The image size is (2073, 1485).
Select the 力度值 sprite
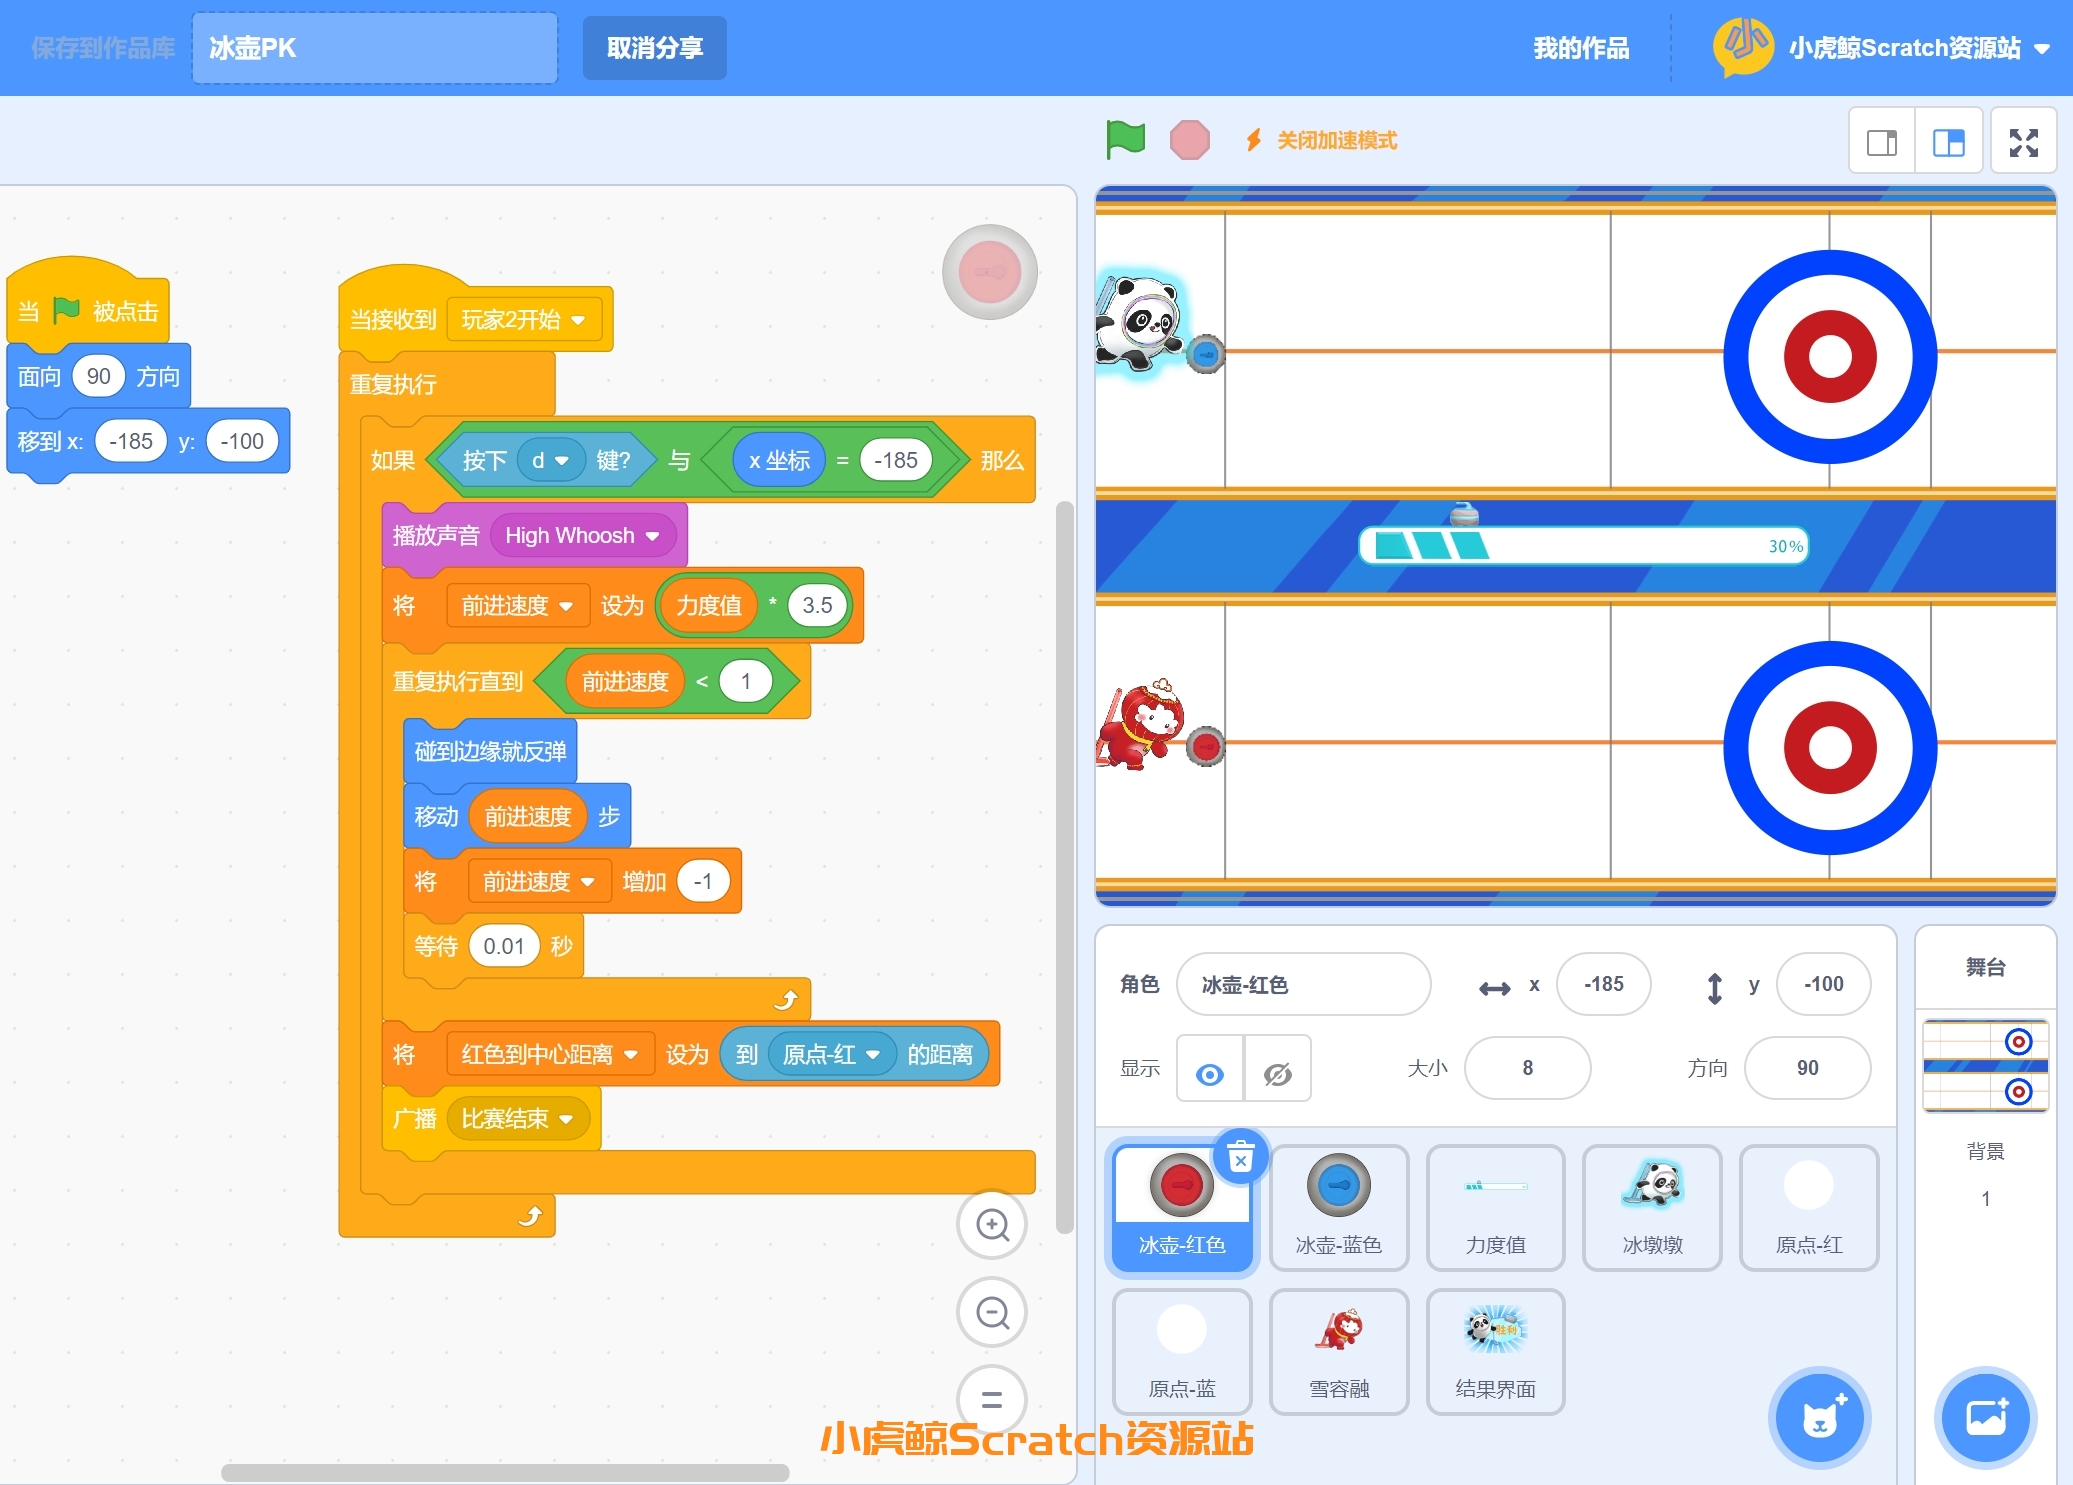(1495, 1208)
